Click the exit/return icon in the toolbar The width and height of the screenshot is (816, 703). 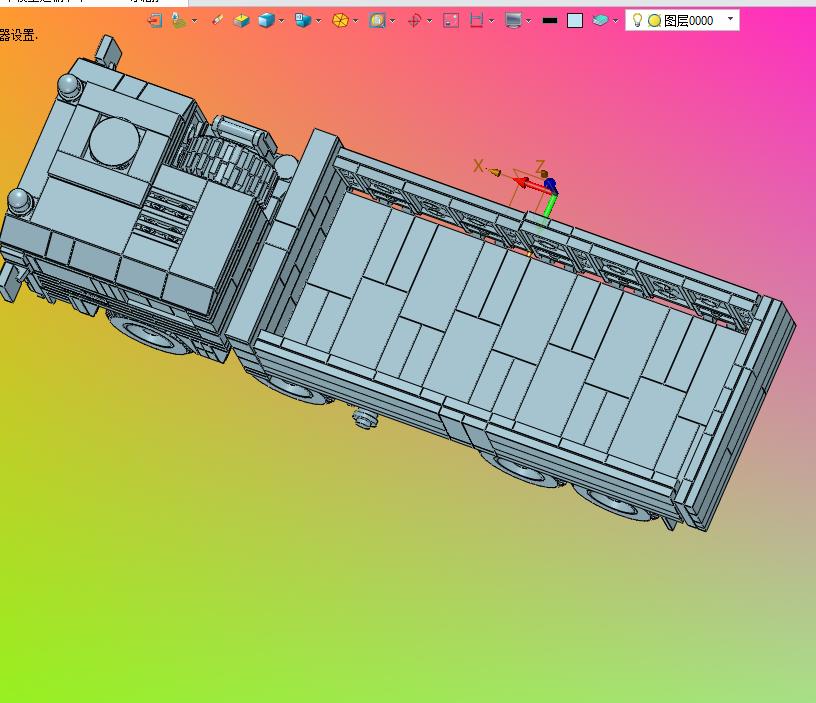coord(155,21)
